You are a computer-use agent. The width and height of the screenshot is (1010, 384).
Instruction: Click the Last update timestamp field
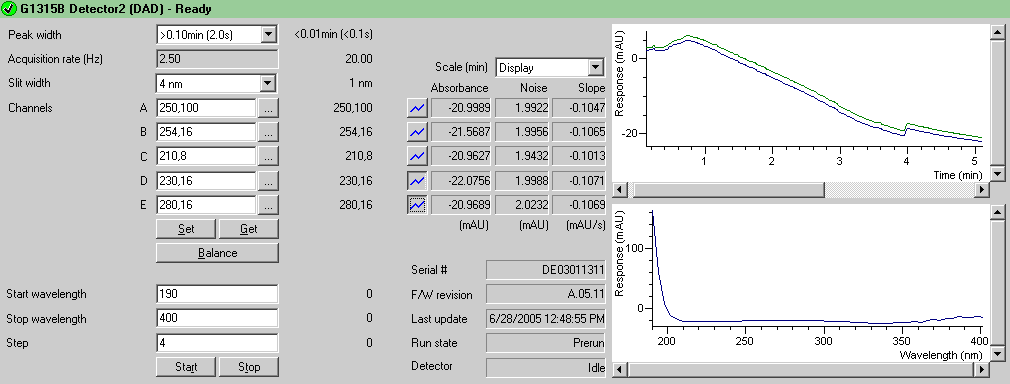pos(546,318)
